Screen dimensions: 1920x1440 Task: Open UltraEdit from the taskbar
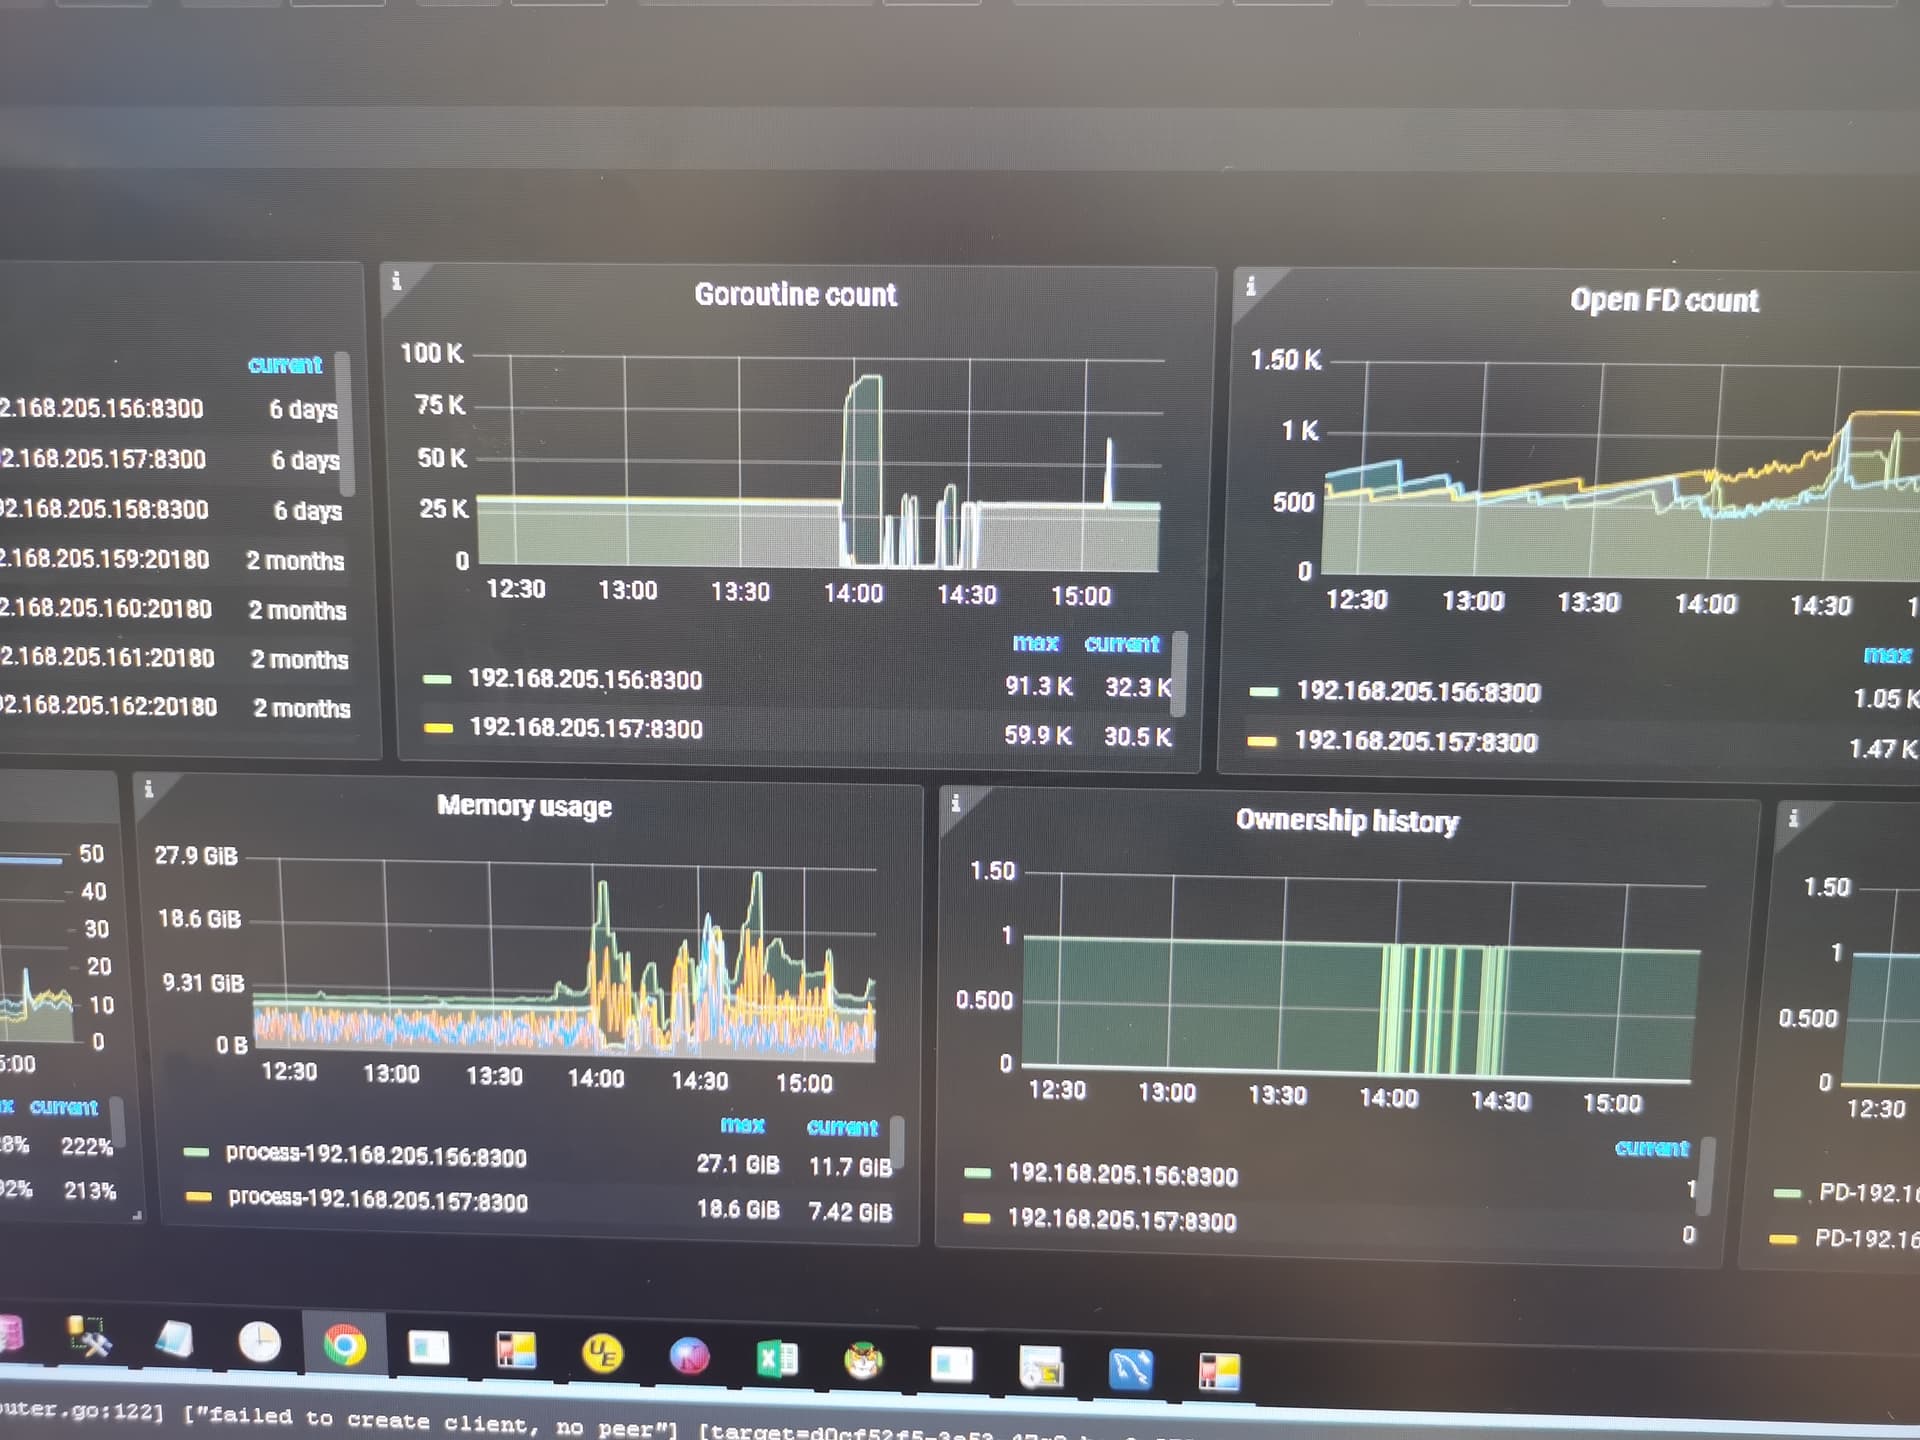click(x=602, y=1354)
